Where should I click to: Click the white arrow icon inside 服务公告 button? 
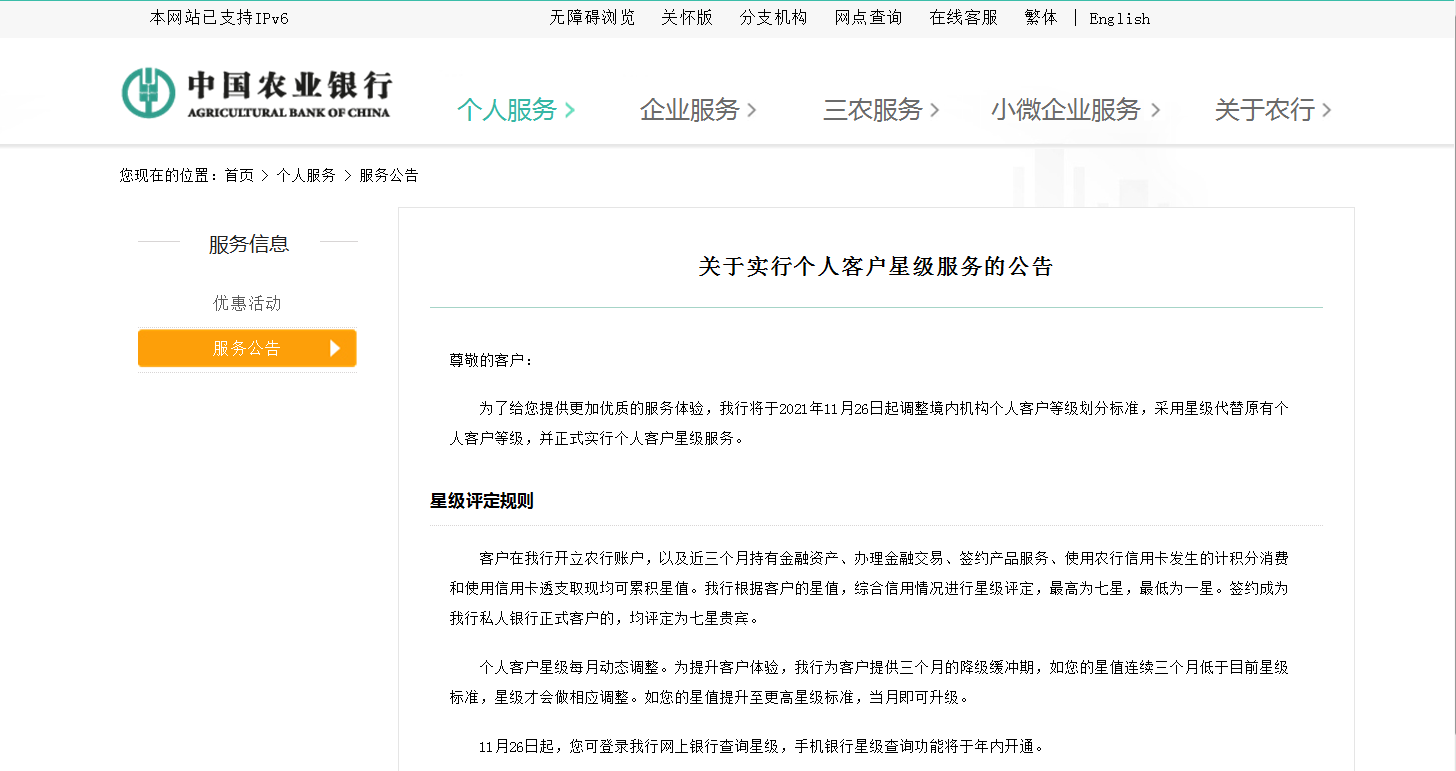(334, 348)
